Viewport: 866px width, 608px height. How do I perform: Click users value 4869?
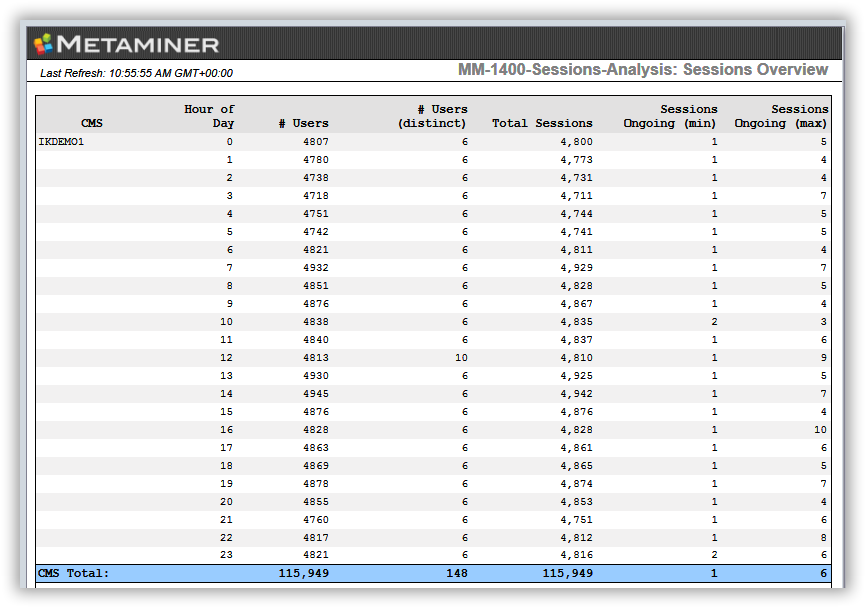coord(316,466)
